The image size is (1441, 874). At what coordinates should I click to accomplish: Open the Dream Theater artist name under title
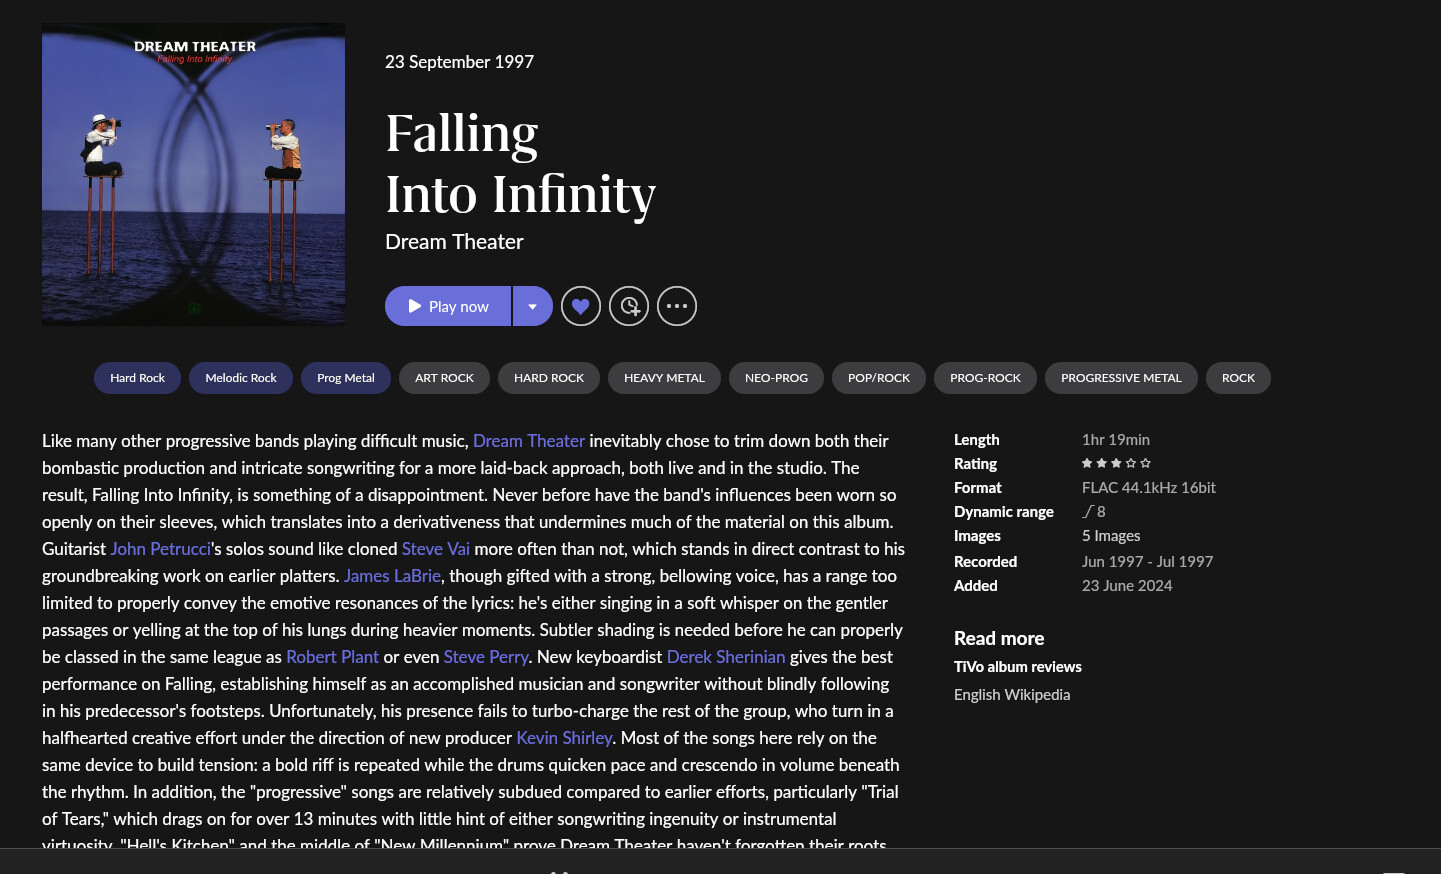454,242
